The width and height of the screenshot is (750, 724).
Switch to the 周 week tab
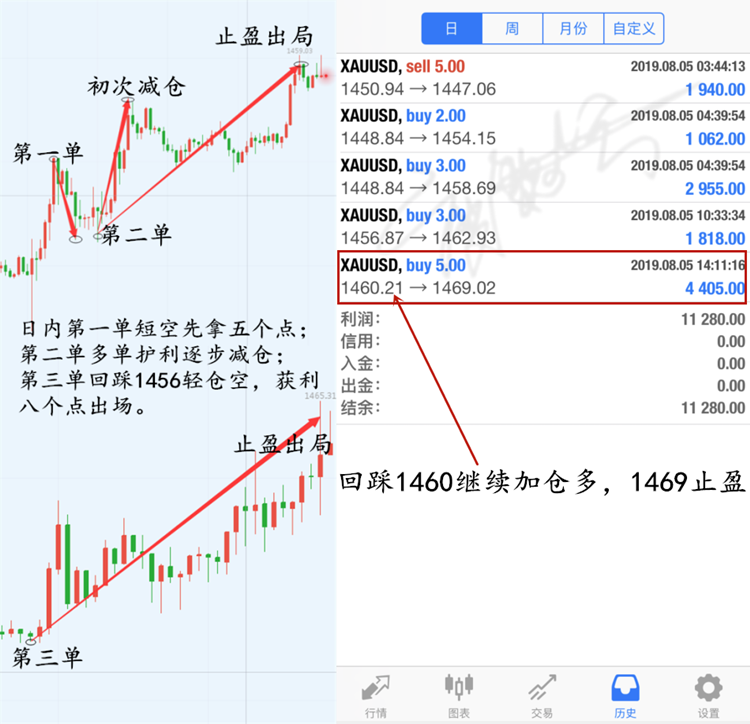pyautogui.click(x=512, y=29)
